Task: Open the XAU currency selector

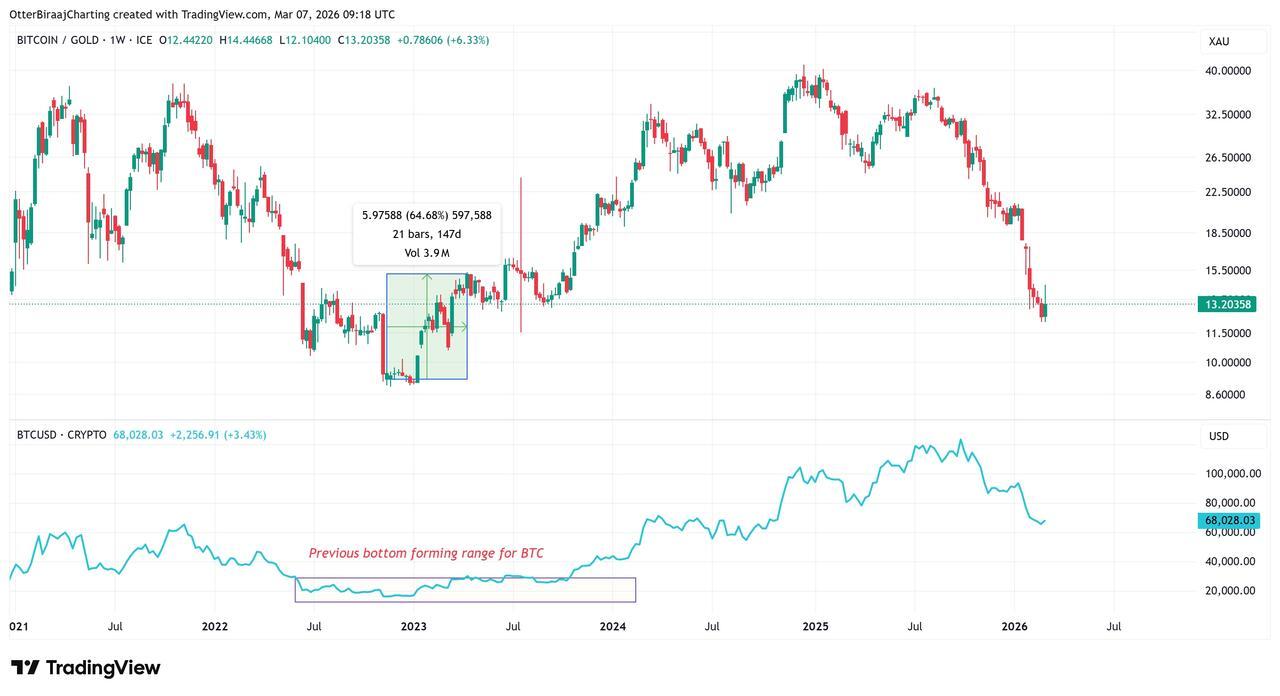Action: coord(1219,41)
